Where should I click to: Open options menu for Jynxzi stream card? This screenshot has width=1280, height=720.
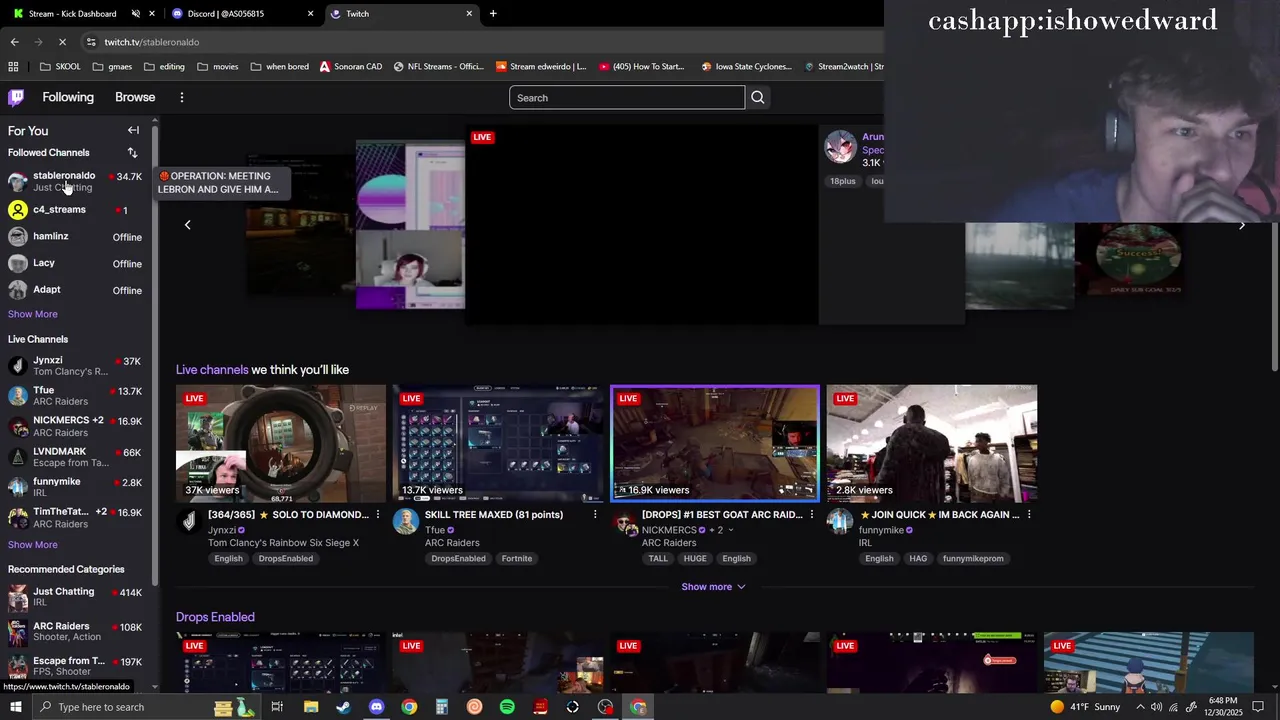pyautogui.click(x=377, y=514)
